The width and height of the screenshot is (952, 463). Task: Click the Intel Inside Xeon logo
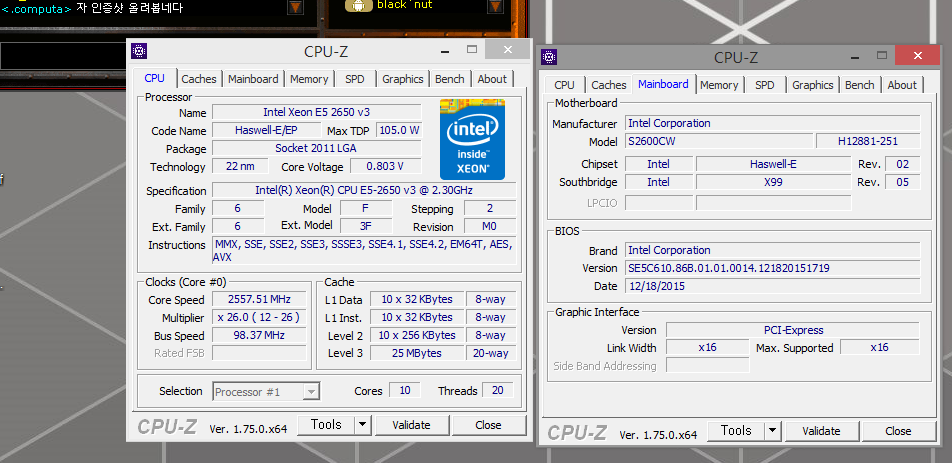(x=472, y=139)
